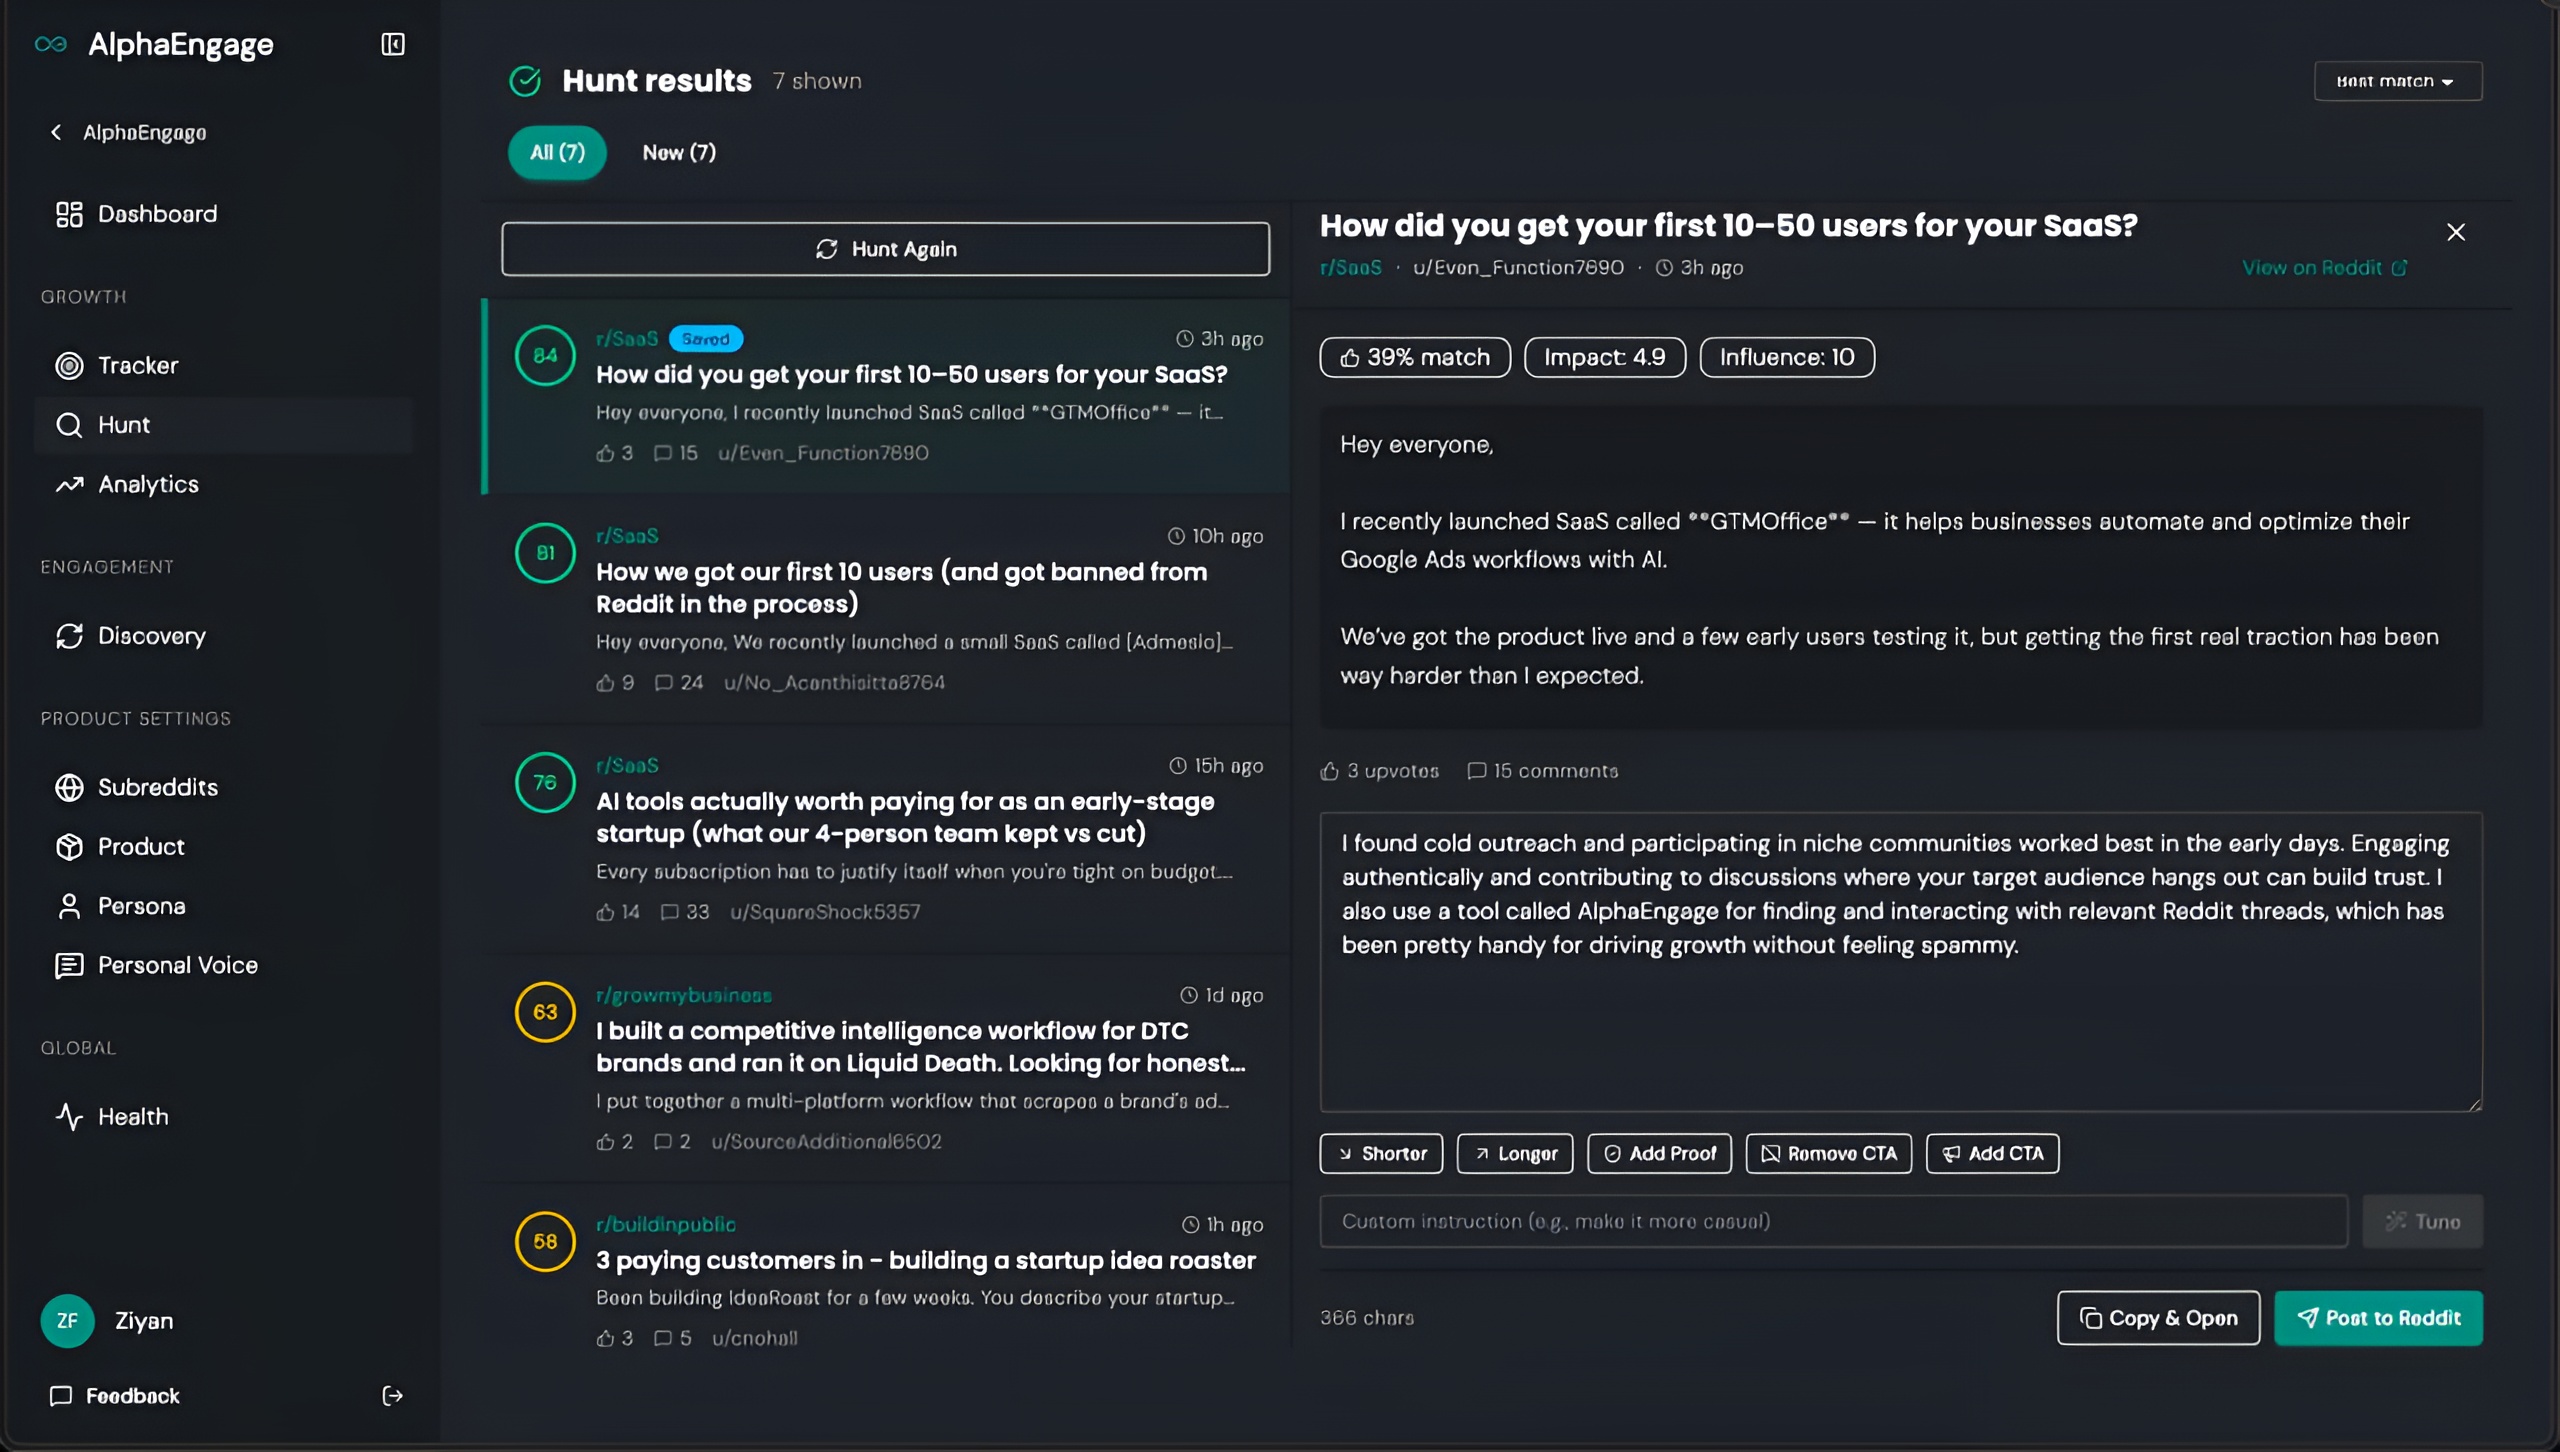The image size is (2560, 1452).
Task: Collapse the sidebar panel icon
Action: pos(393,44)
